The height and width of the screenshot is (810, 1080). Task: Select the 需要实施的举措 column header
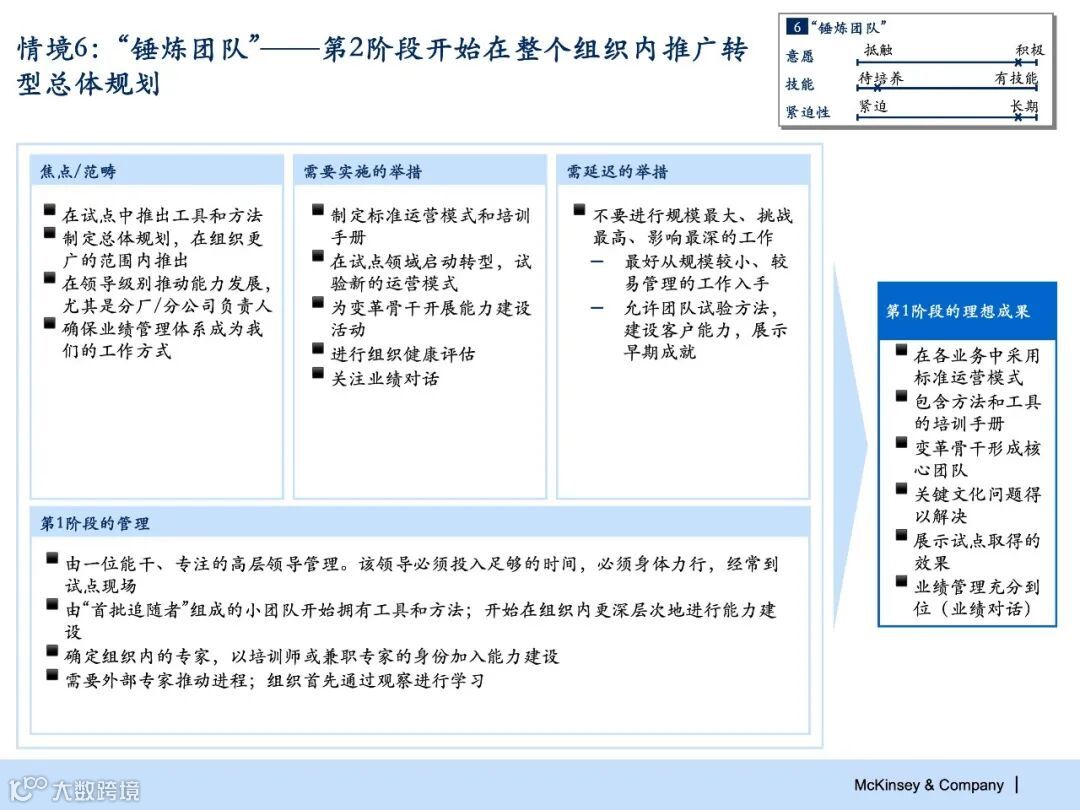click(x=420, y=171)
